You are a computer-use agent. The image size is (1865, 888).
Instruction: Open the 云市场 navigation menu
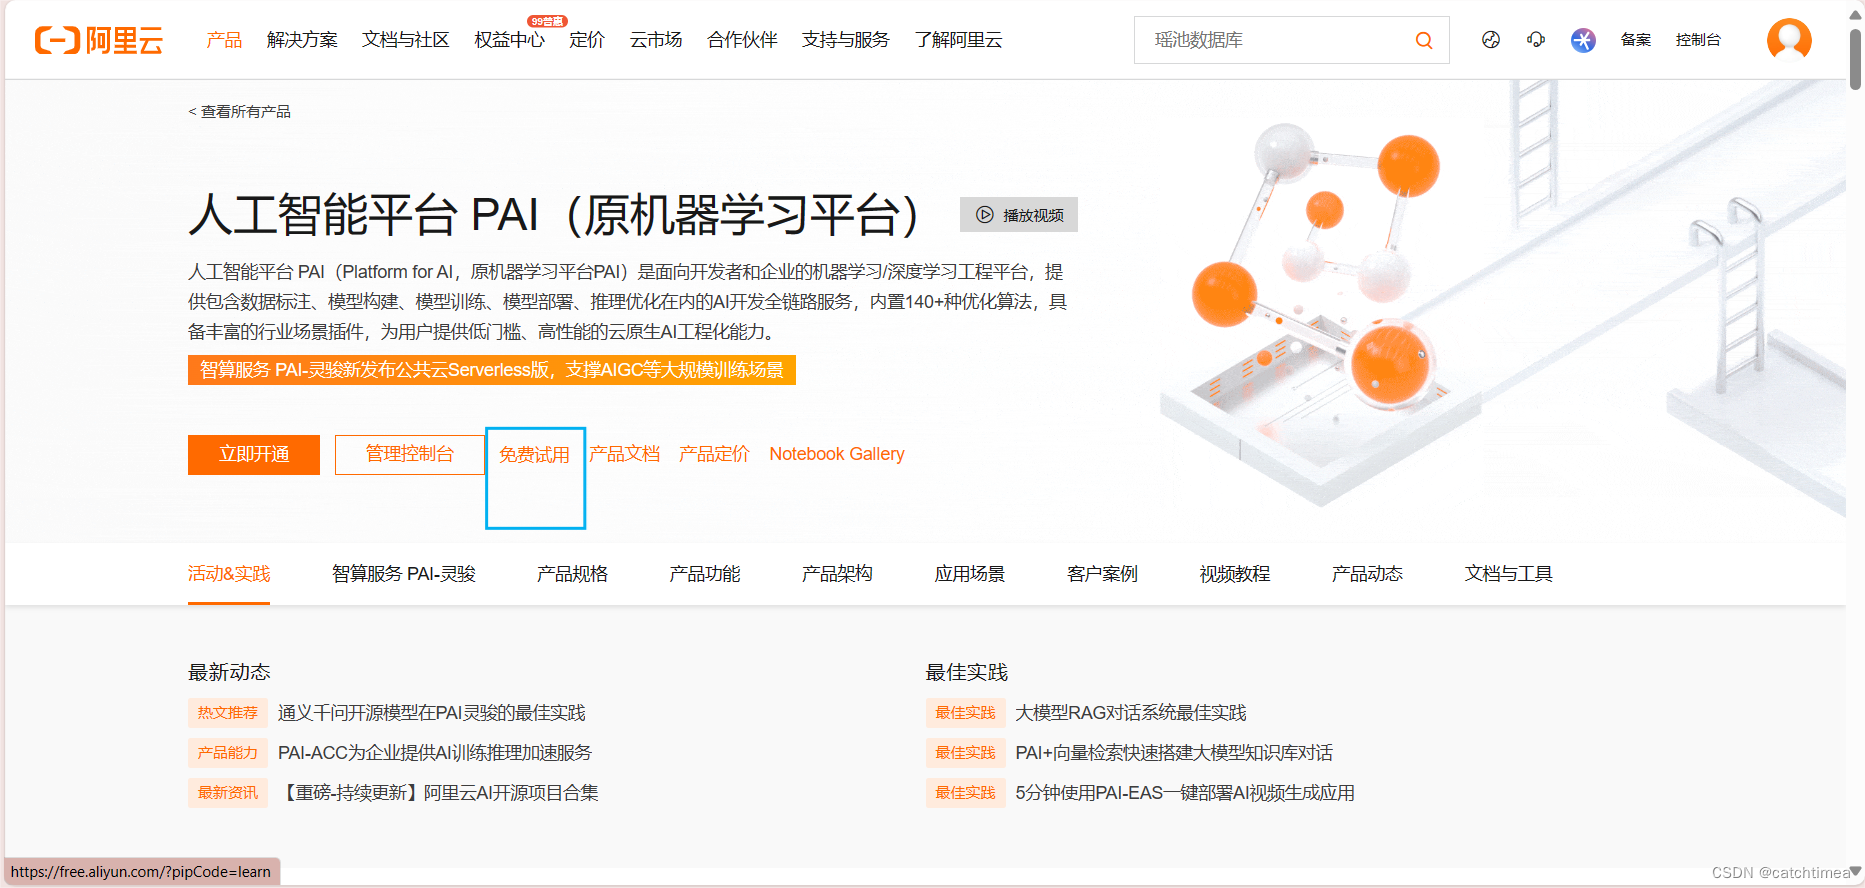click(x=656, y=40)
